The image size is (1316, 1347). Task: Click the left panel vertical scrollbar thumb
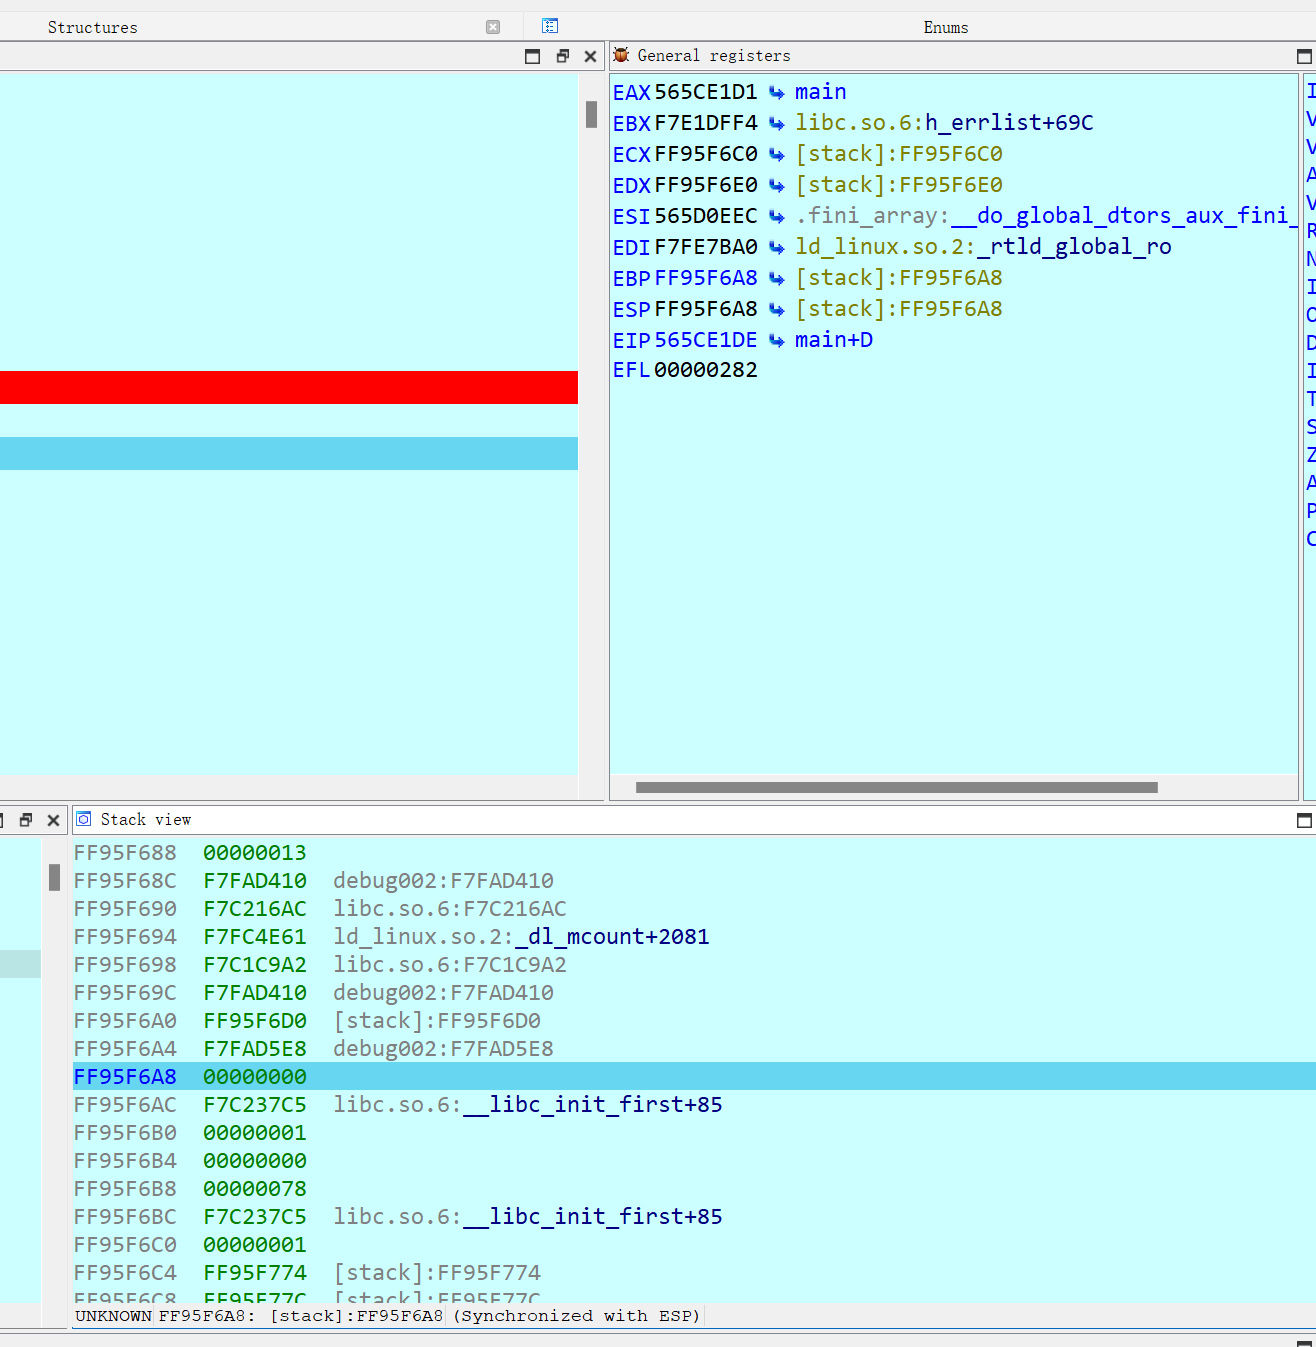pyautogui.click(x=591, y=114)
